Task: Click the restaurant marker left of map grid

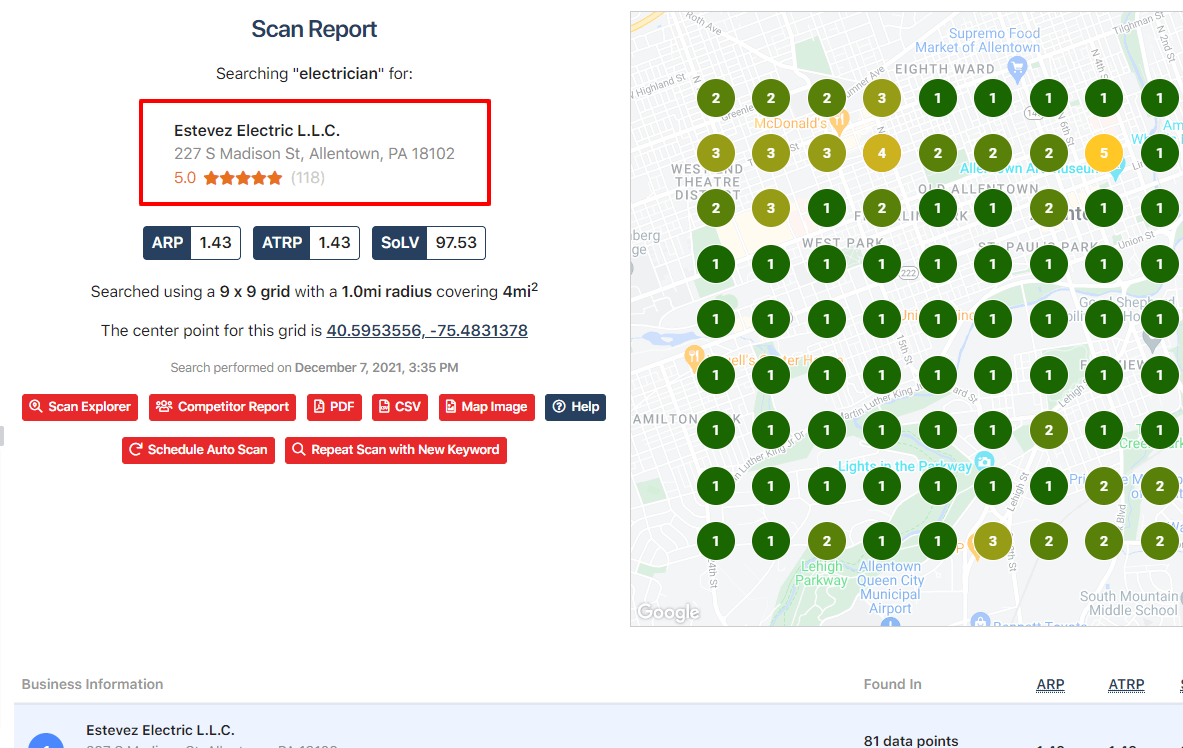Action: [693, 356]
